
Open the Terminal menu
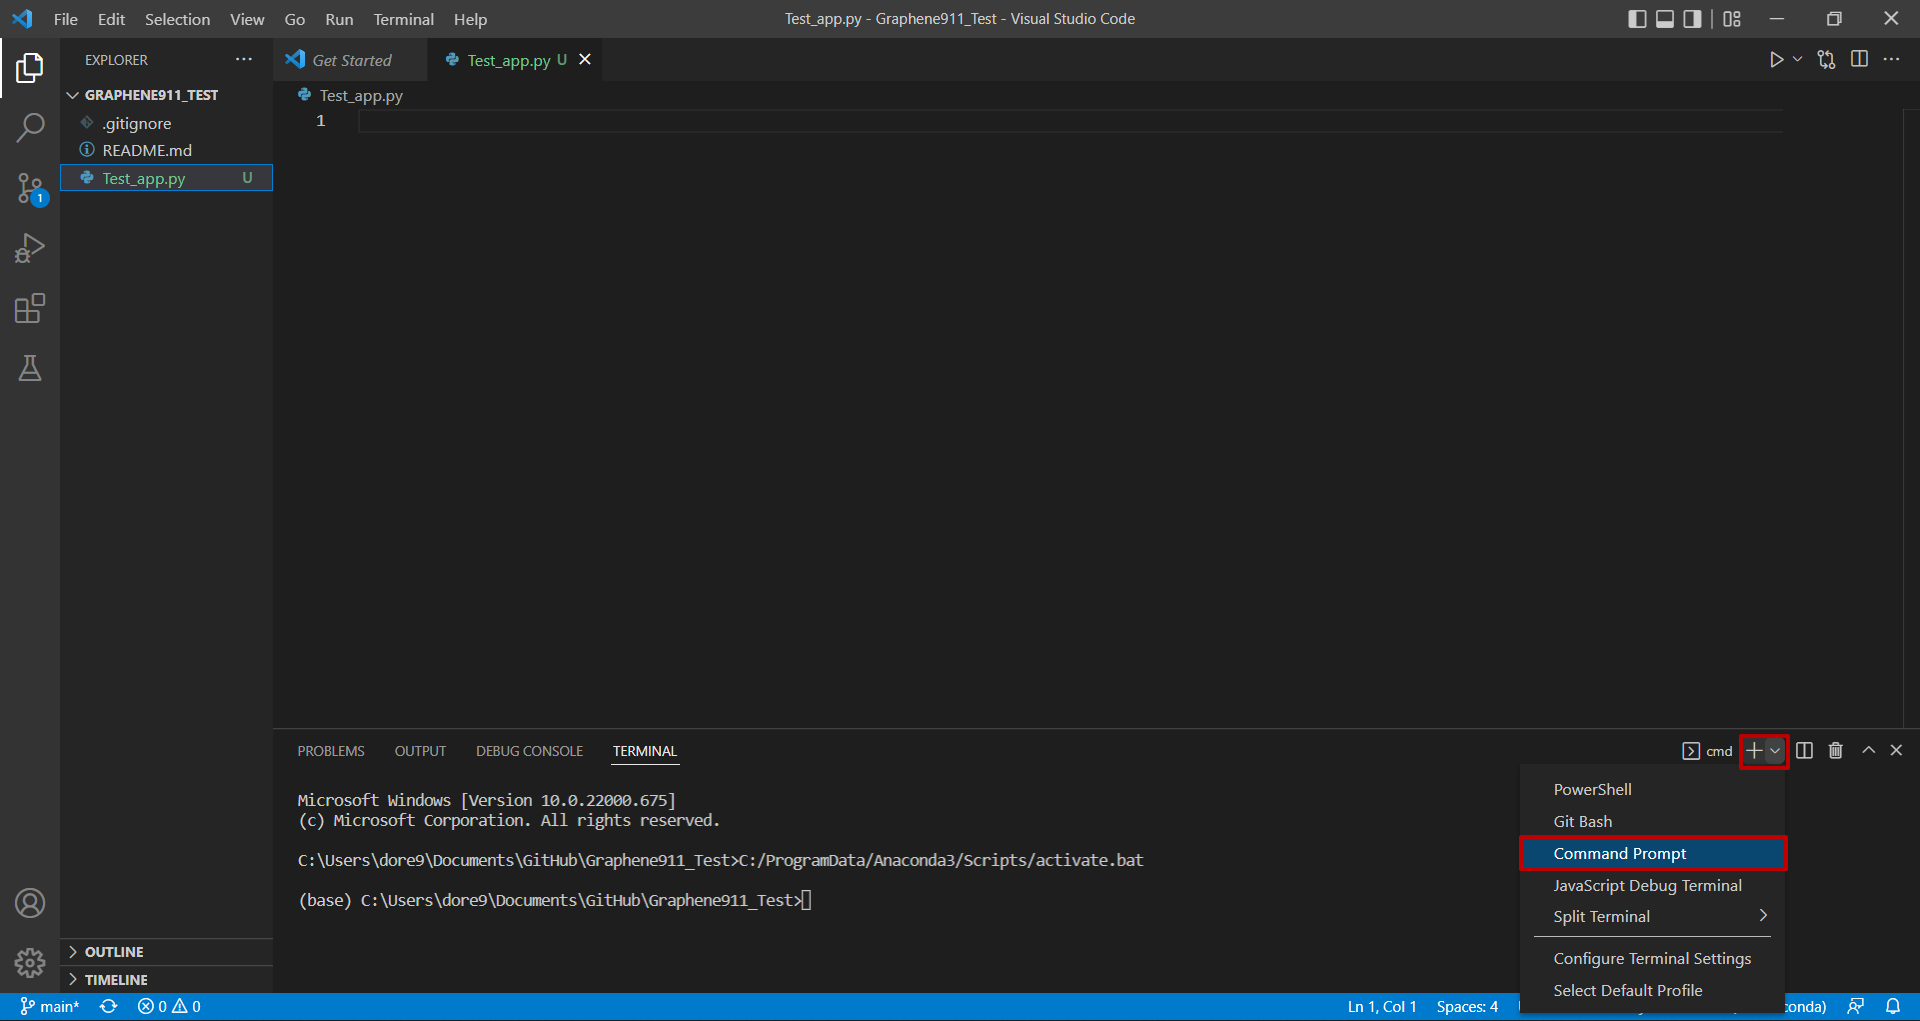click(x=404, y=19)
